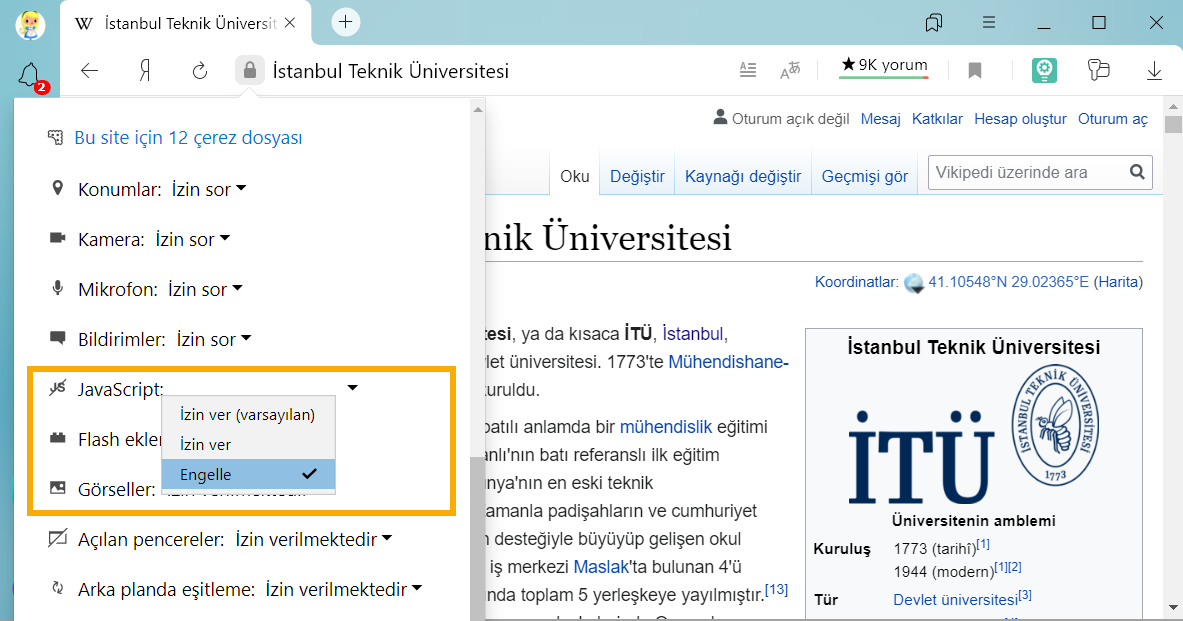Click the globe icon beside coordinates

914,283
